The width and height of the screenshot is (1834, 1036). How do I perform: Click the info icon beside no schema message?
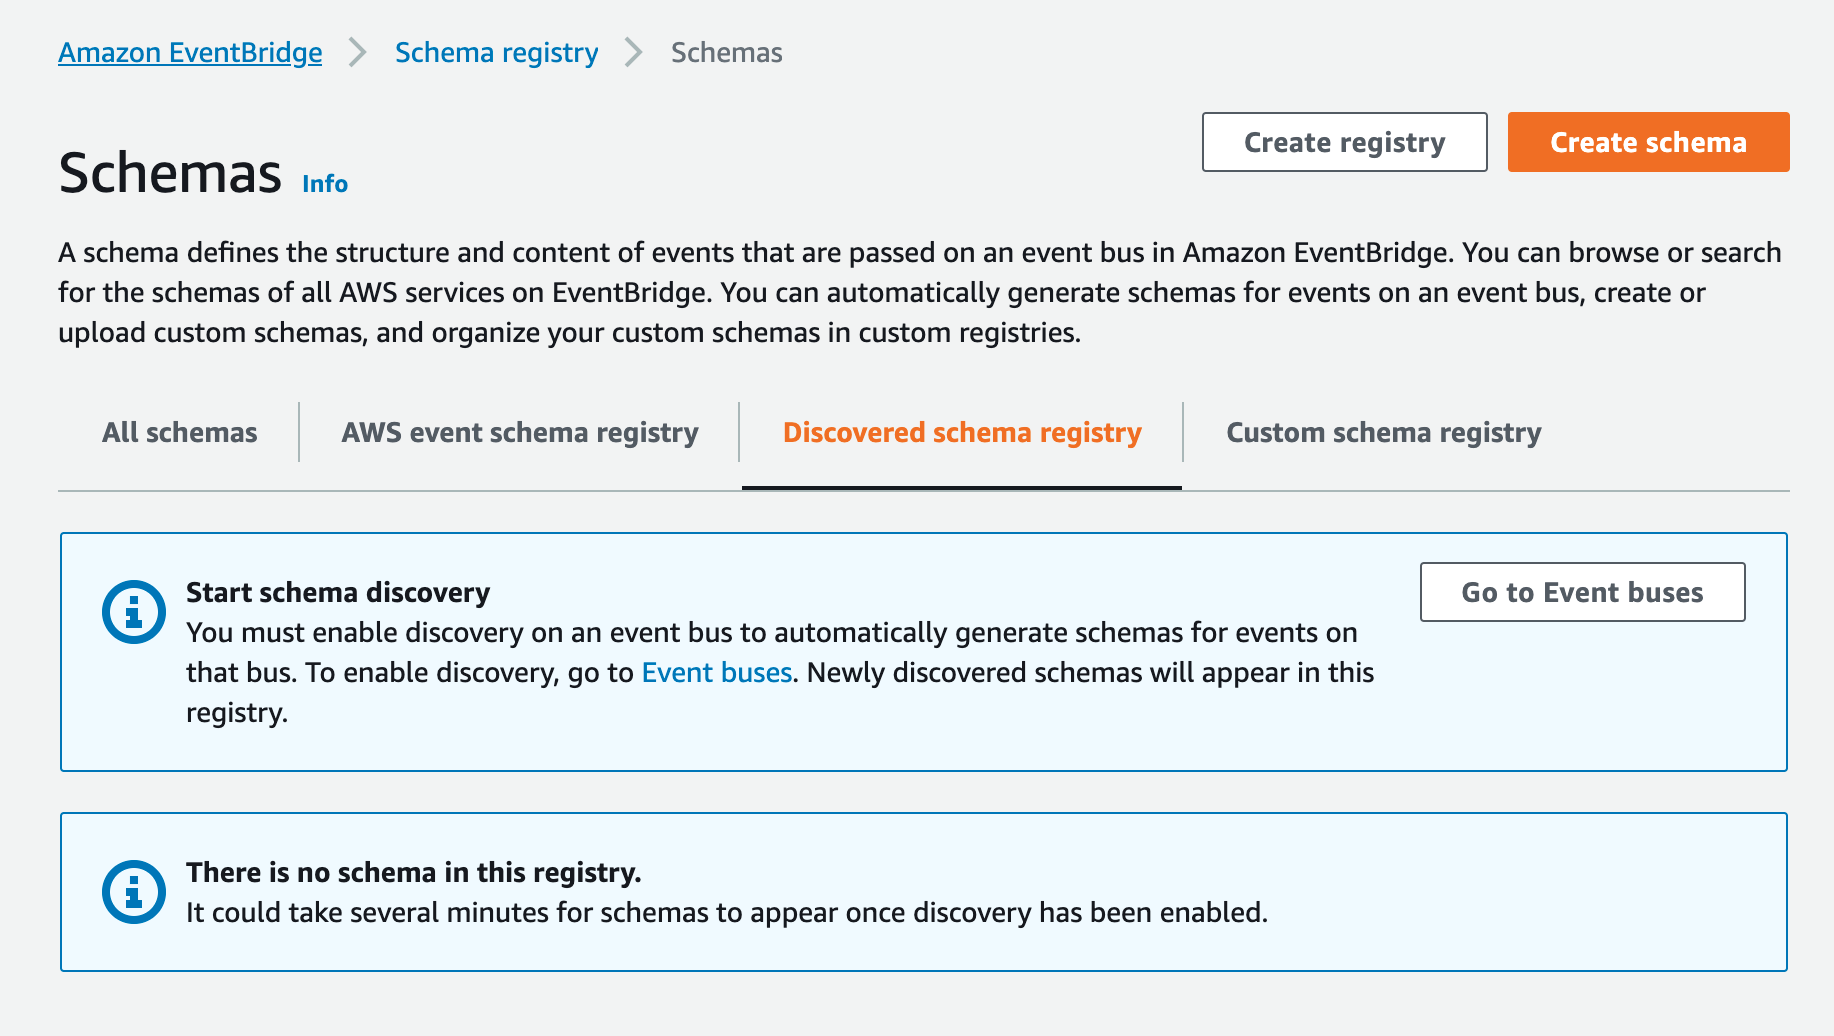(133, 892)
